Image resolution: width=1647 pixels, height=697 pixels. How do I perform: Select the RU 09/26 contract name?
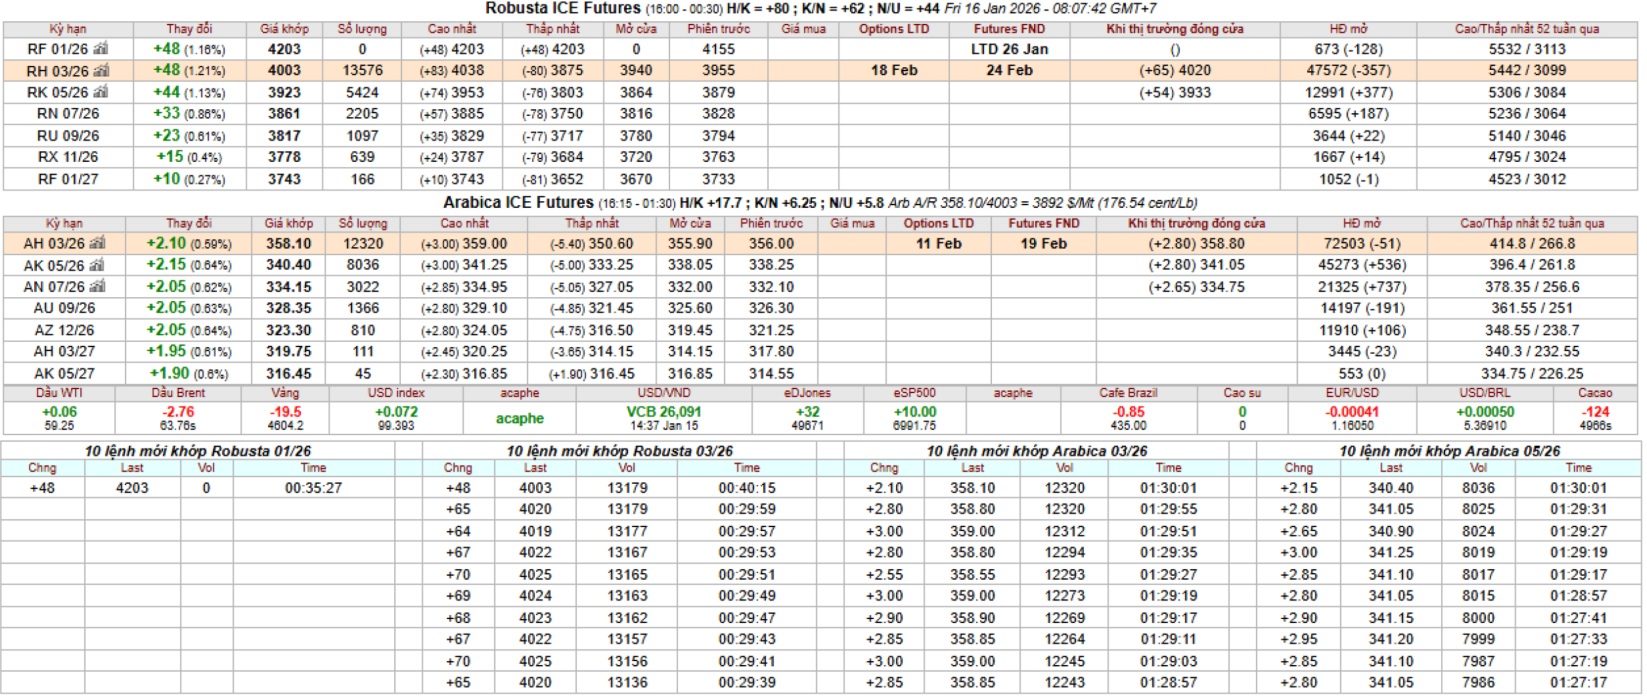click(68, 136)
